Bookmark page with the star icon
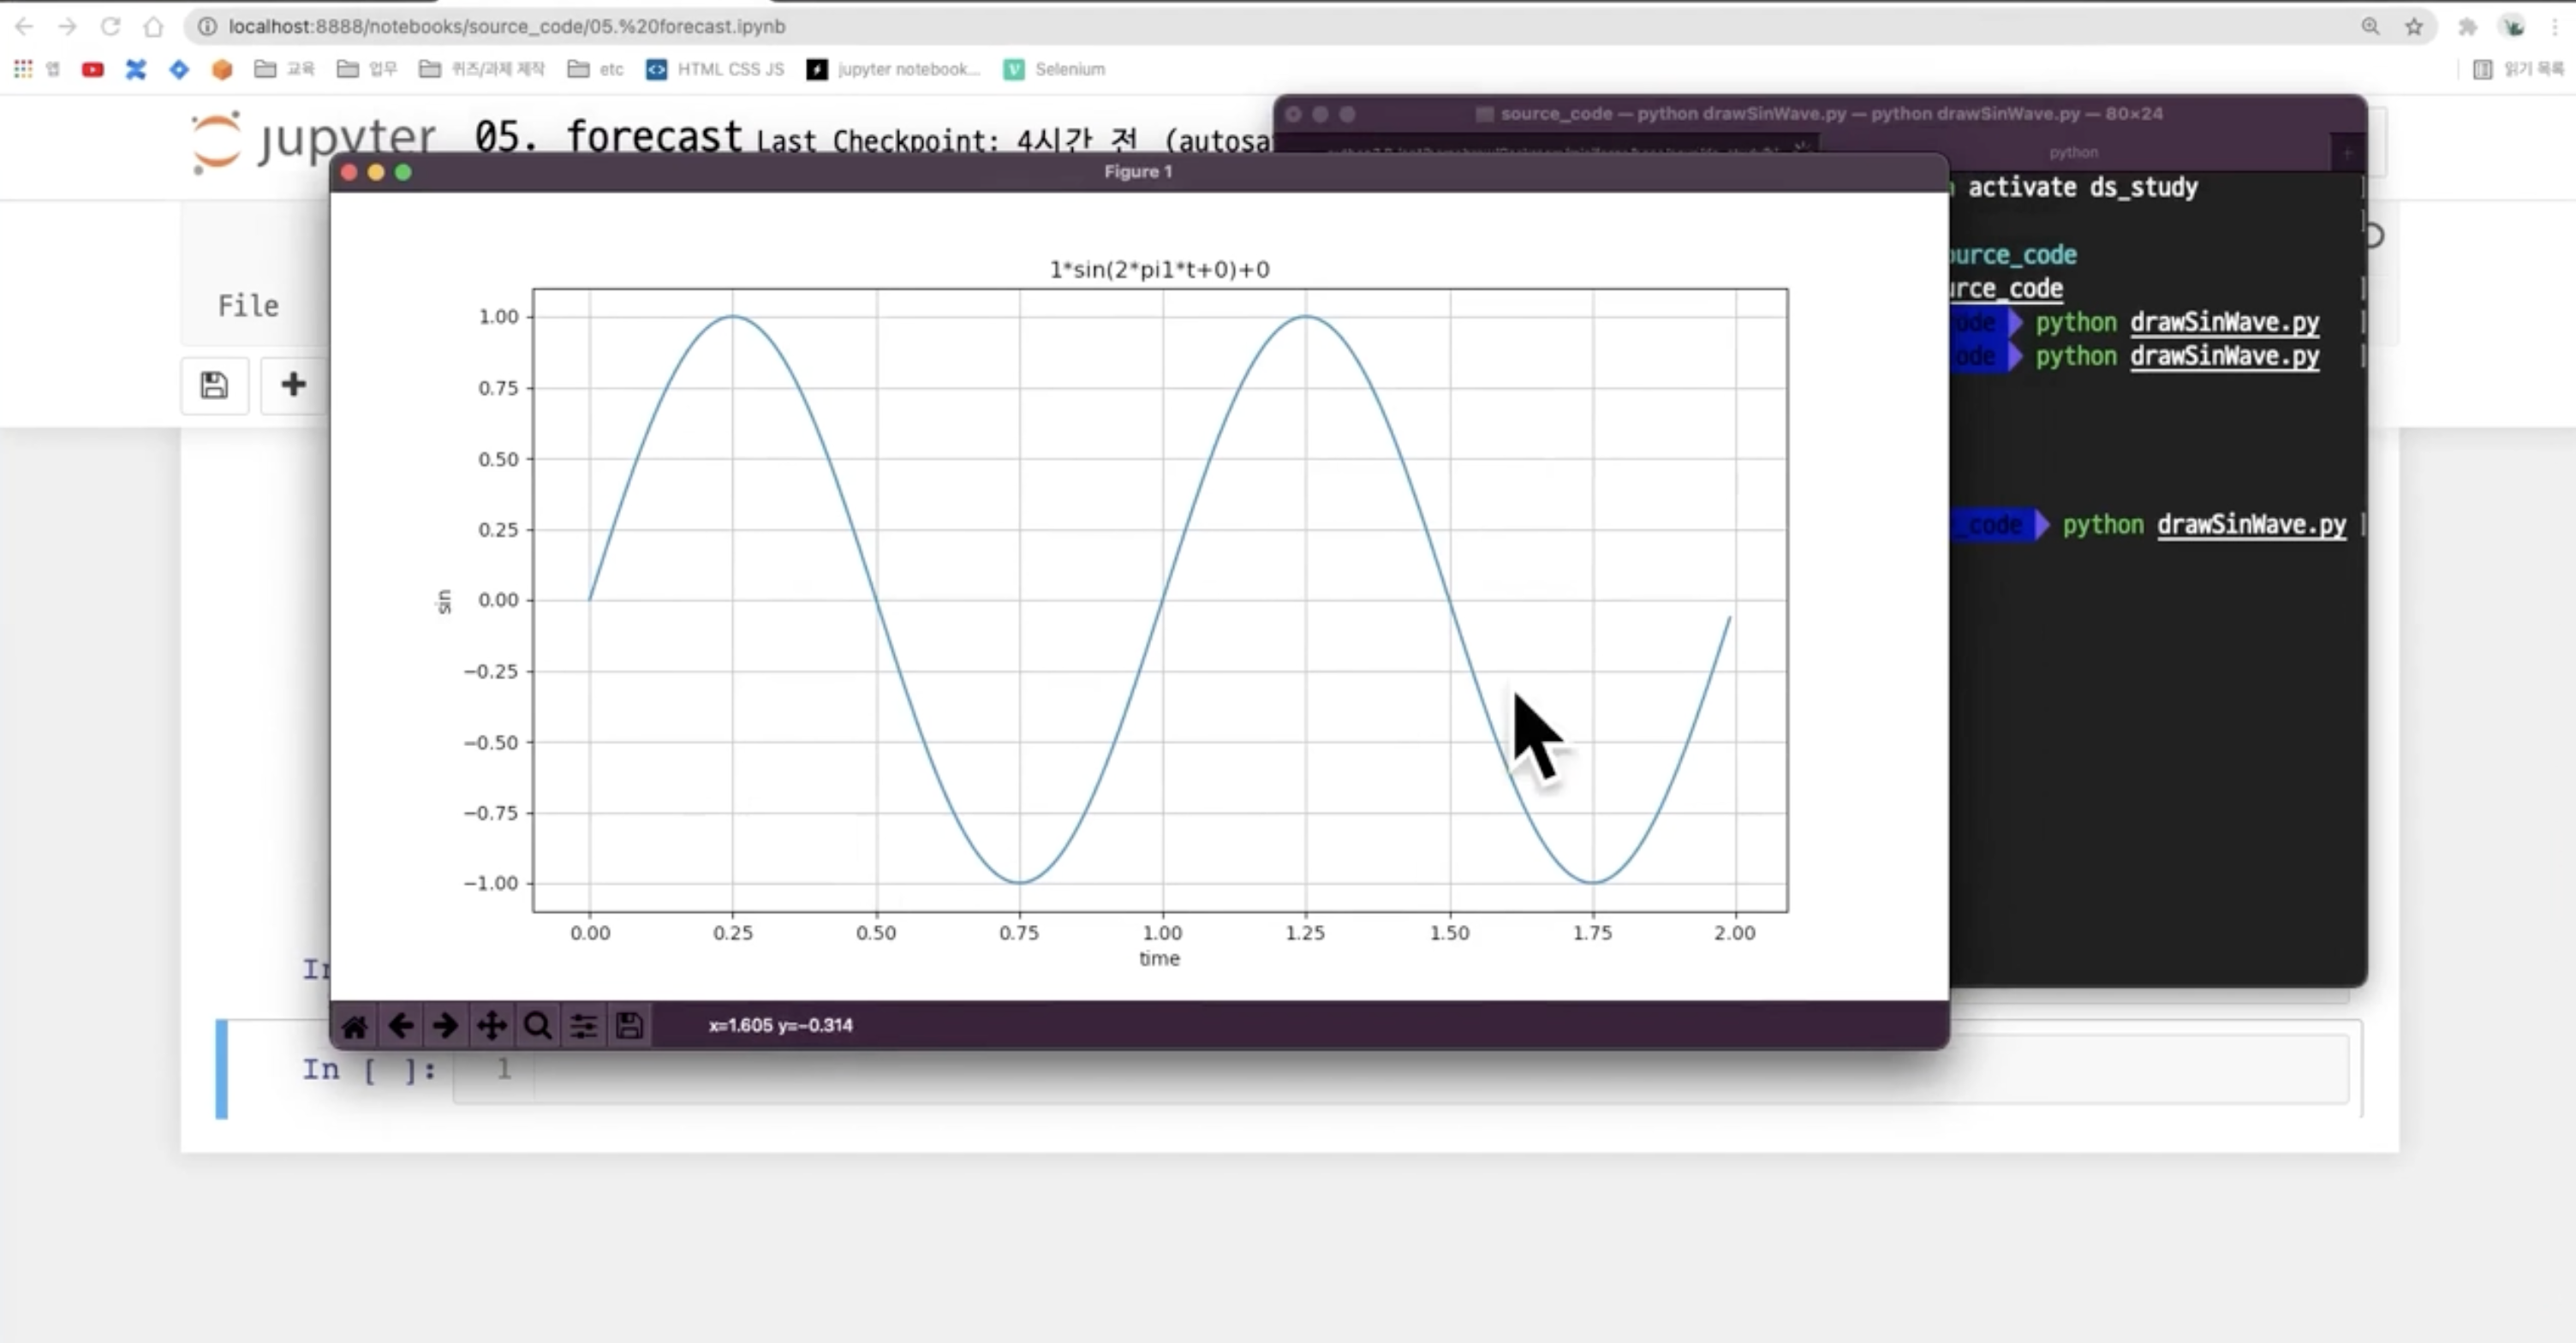Image resolution: width=2576 pixels, height=1343 pixels. coord(2414,27)
